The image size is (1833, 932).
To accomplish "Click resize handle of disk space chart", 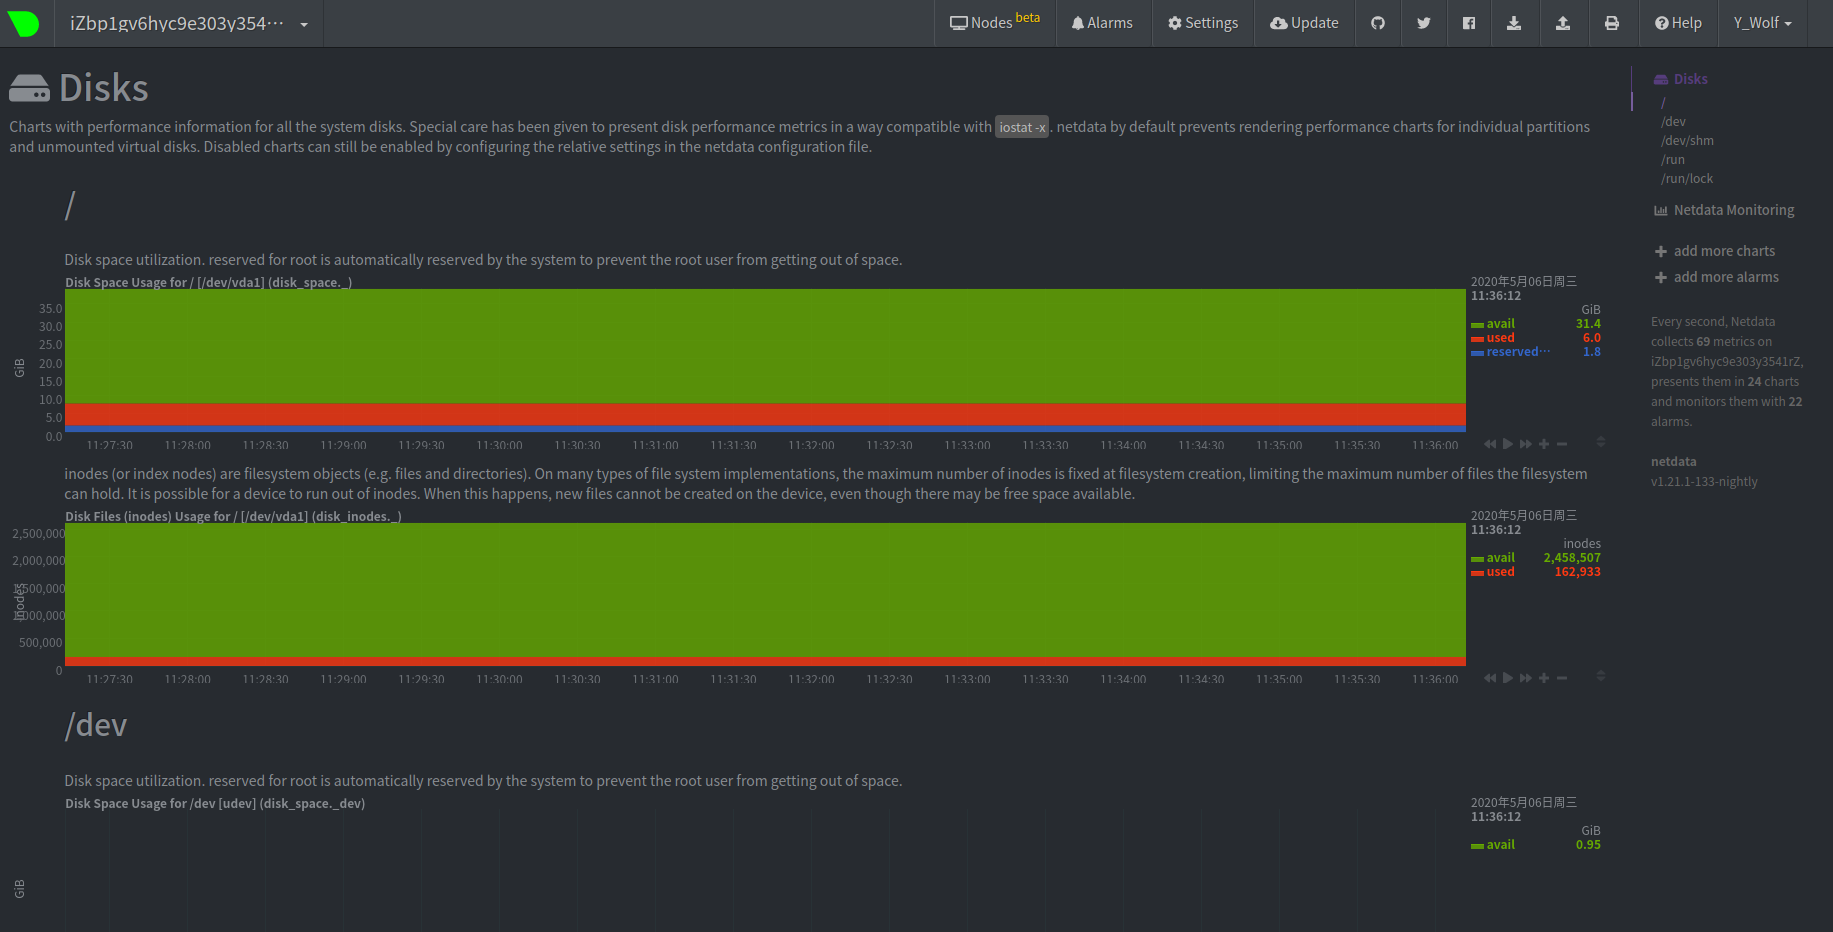I will tap(1601, 442).
